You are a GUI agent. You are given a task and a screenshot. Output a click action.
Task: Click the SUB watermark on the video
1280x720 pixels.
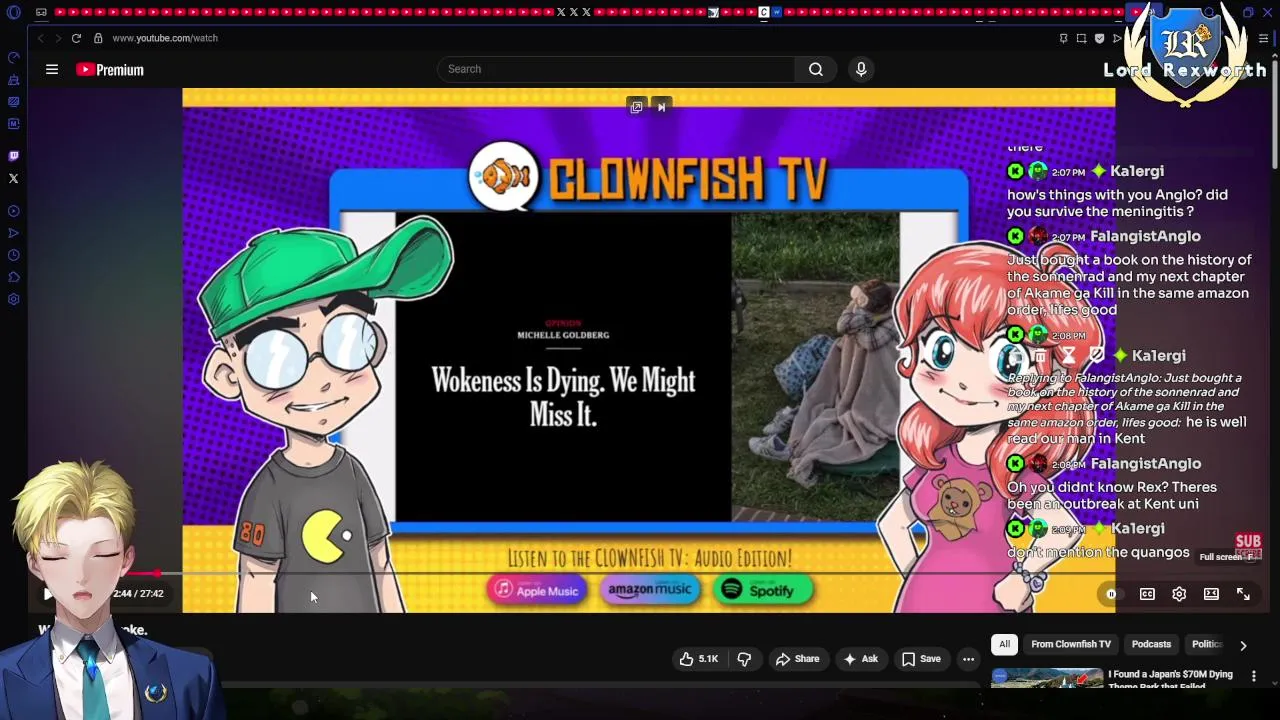tap(1248, 546)
